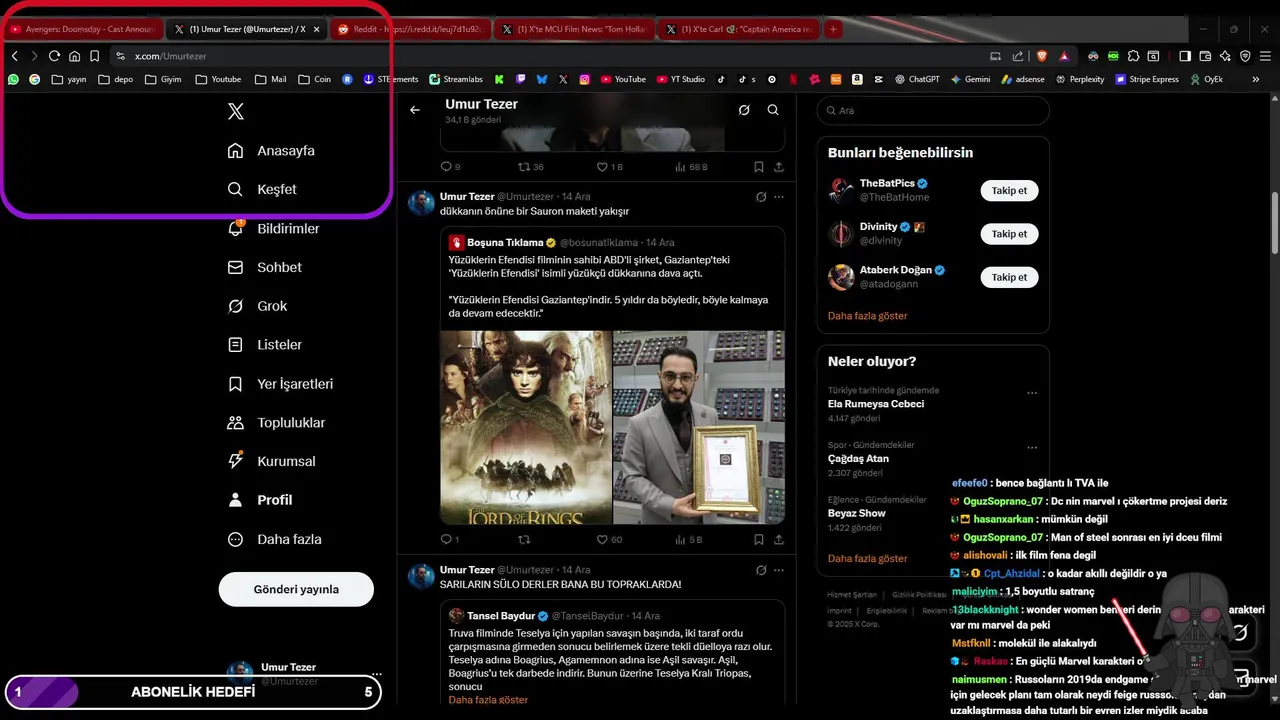
Task: Open Bildirimler notifications
Action: click(274, 228)
